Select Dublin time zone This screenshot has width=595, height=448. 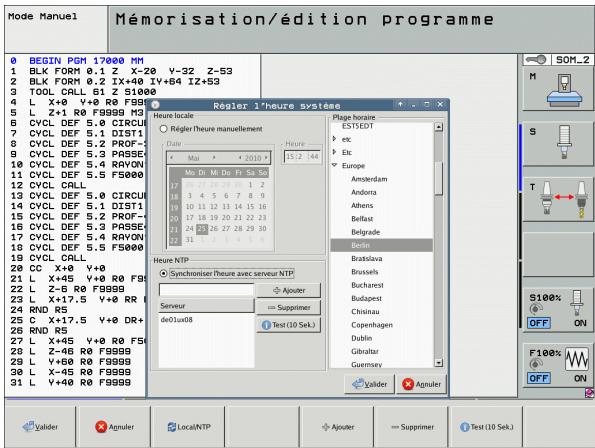tap(361, 338)
